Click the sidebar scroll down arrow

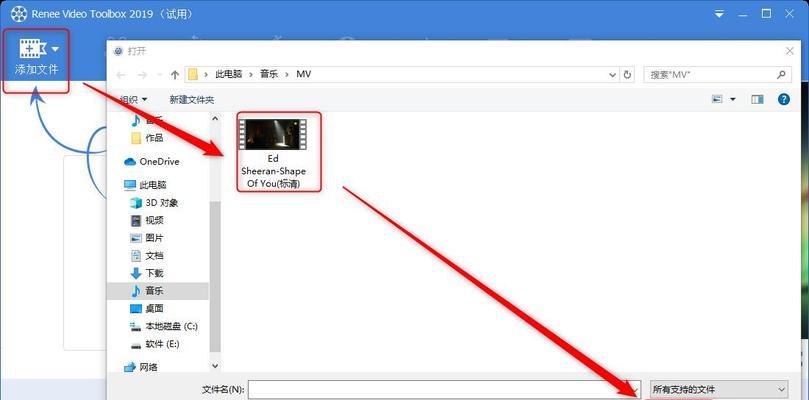pyautogui.click(x=215, y=365)
